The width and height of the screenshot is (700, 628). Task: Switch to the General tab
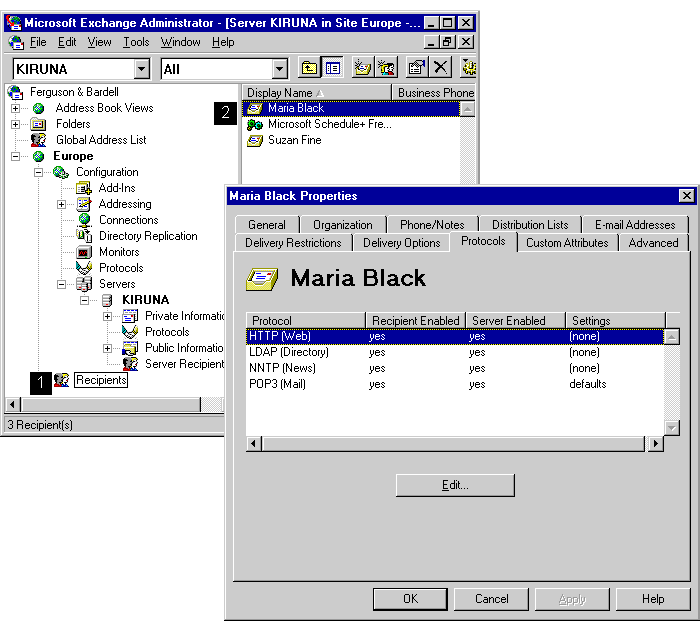(x=267, y=225)
